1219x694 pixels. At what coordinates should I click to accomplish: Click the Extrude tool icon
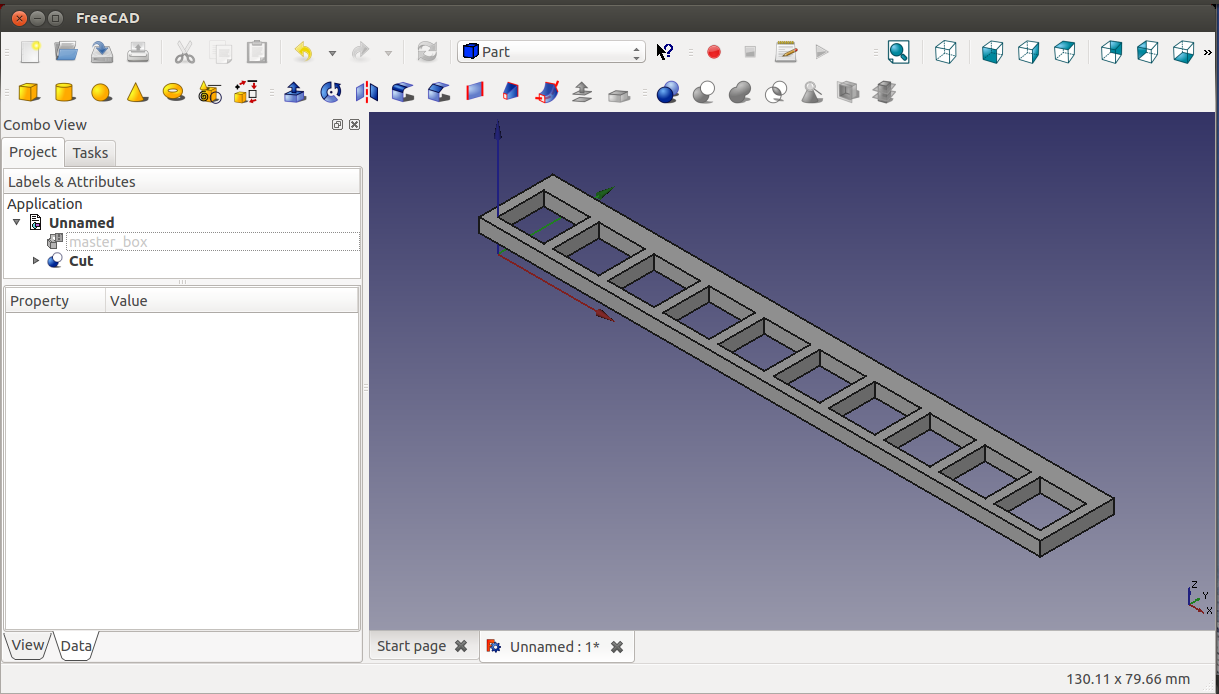click(x=295, y=93)
